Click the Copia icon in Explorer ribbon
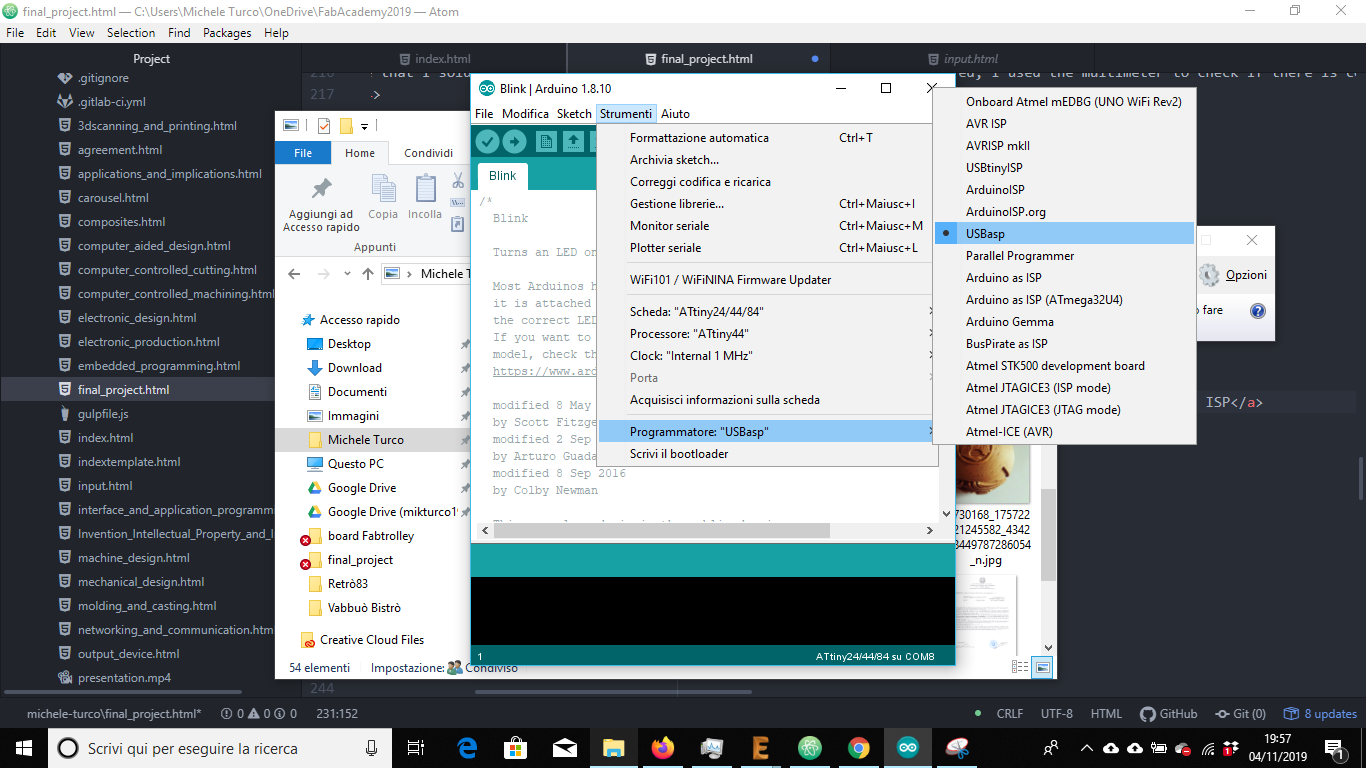 pos(383,189)
